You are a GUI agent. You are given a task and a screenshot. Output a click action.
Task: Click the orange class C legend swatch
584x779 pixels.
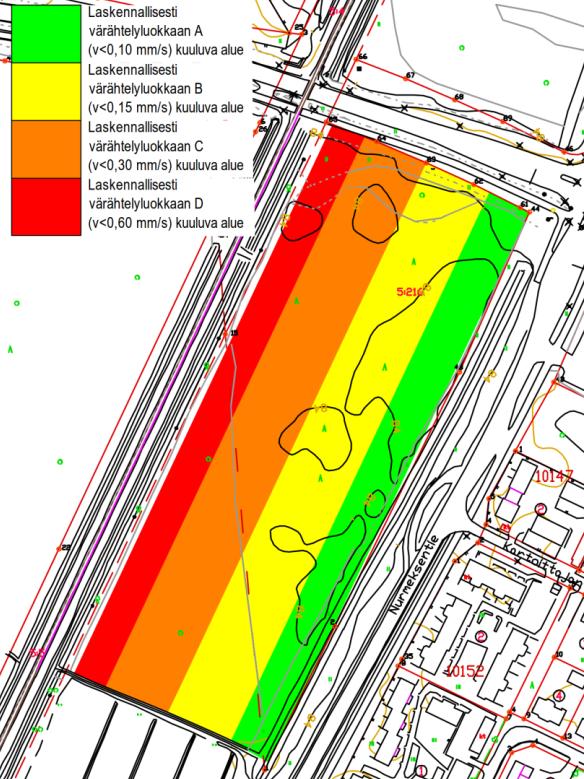(46, 149)
